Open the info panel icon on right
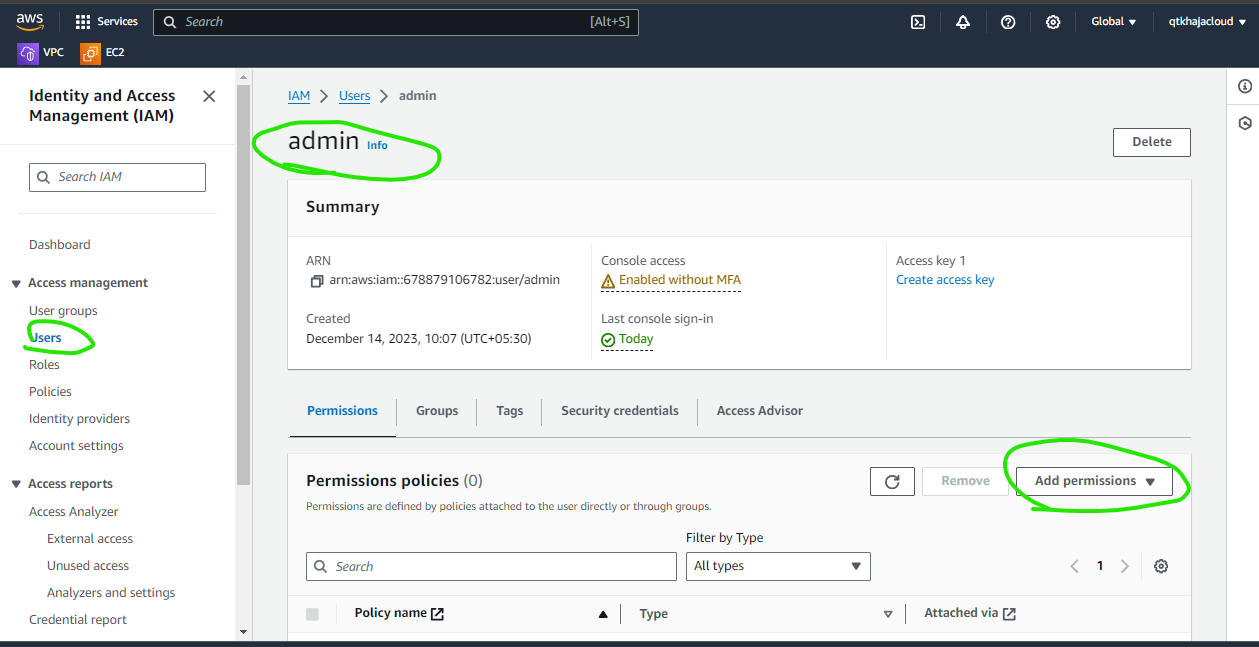Image resolution: width=1259 pixels, height=647 pixels. point(1245,87)
